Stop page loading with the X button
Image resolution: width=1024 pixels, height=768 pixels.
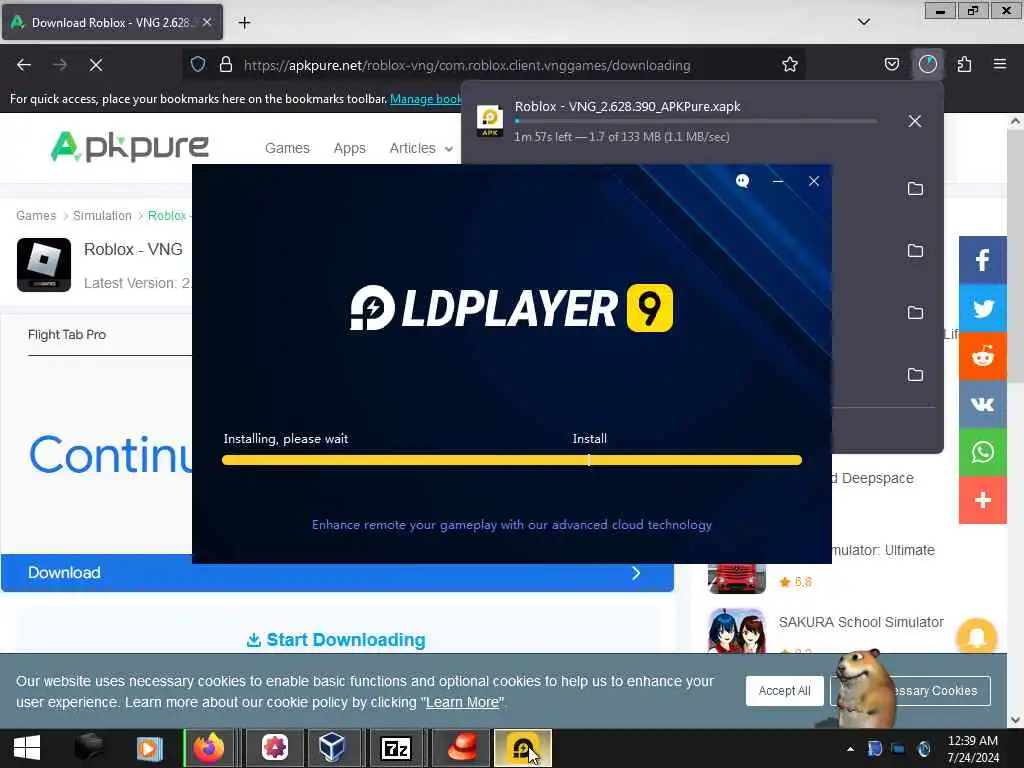[x=96, y=65]
